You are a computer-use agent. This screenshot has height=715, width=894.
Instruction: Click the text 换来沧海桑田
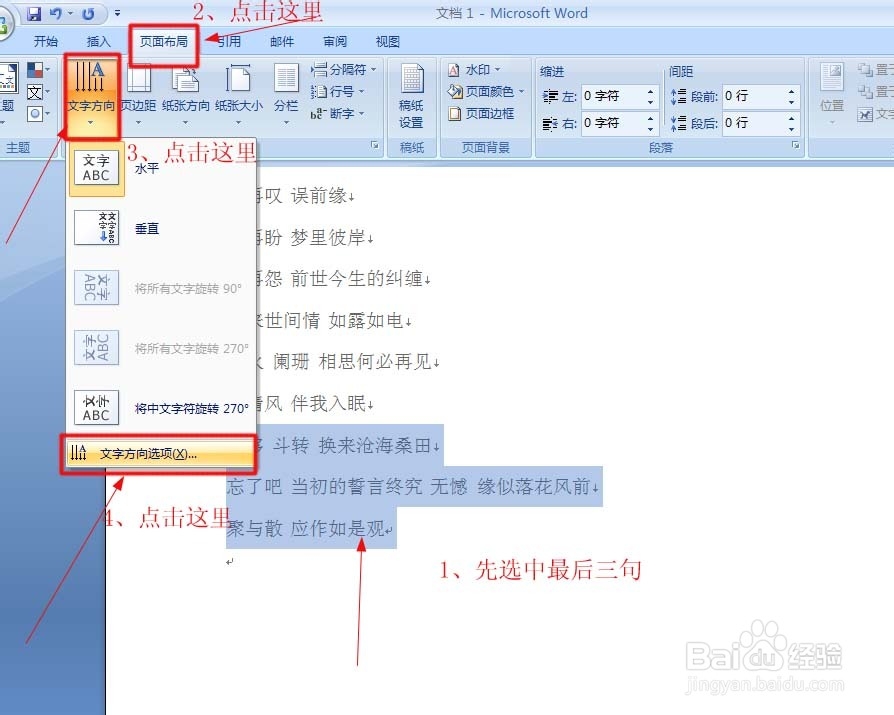coord(375,445)
